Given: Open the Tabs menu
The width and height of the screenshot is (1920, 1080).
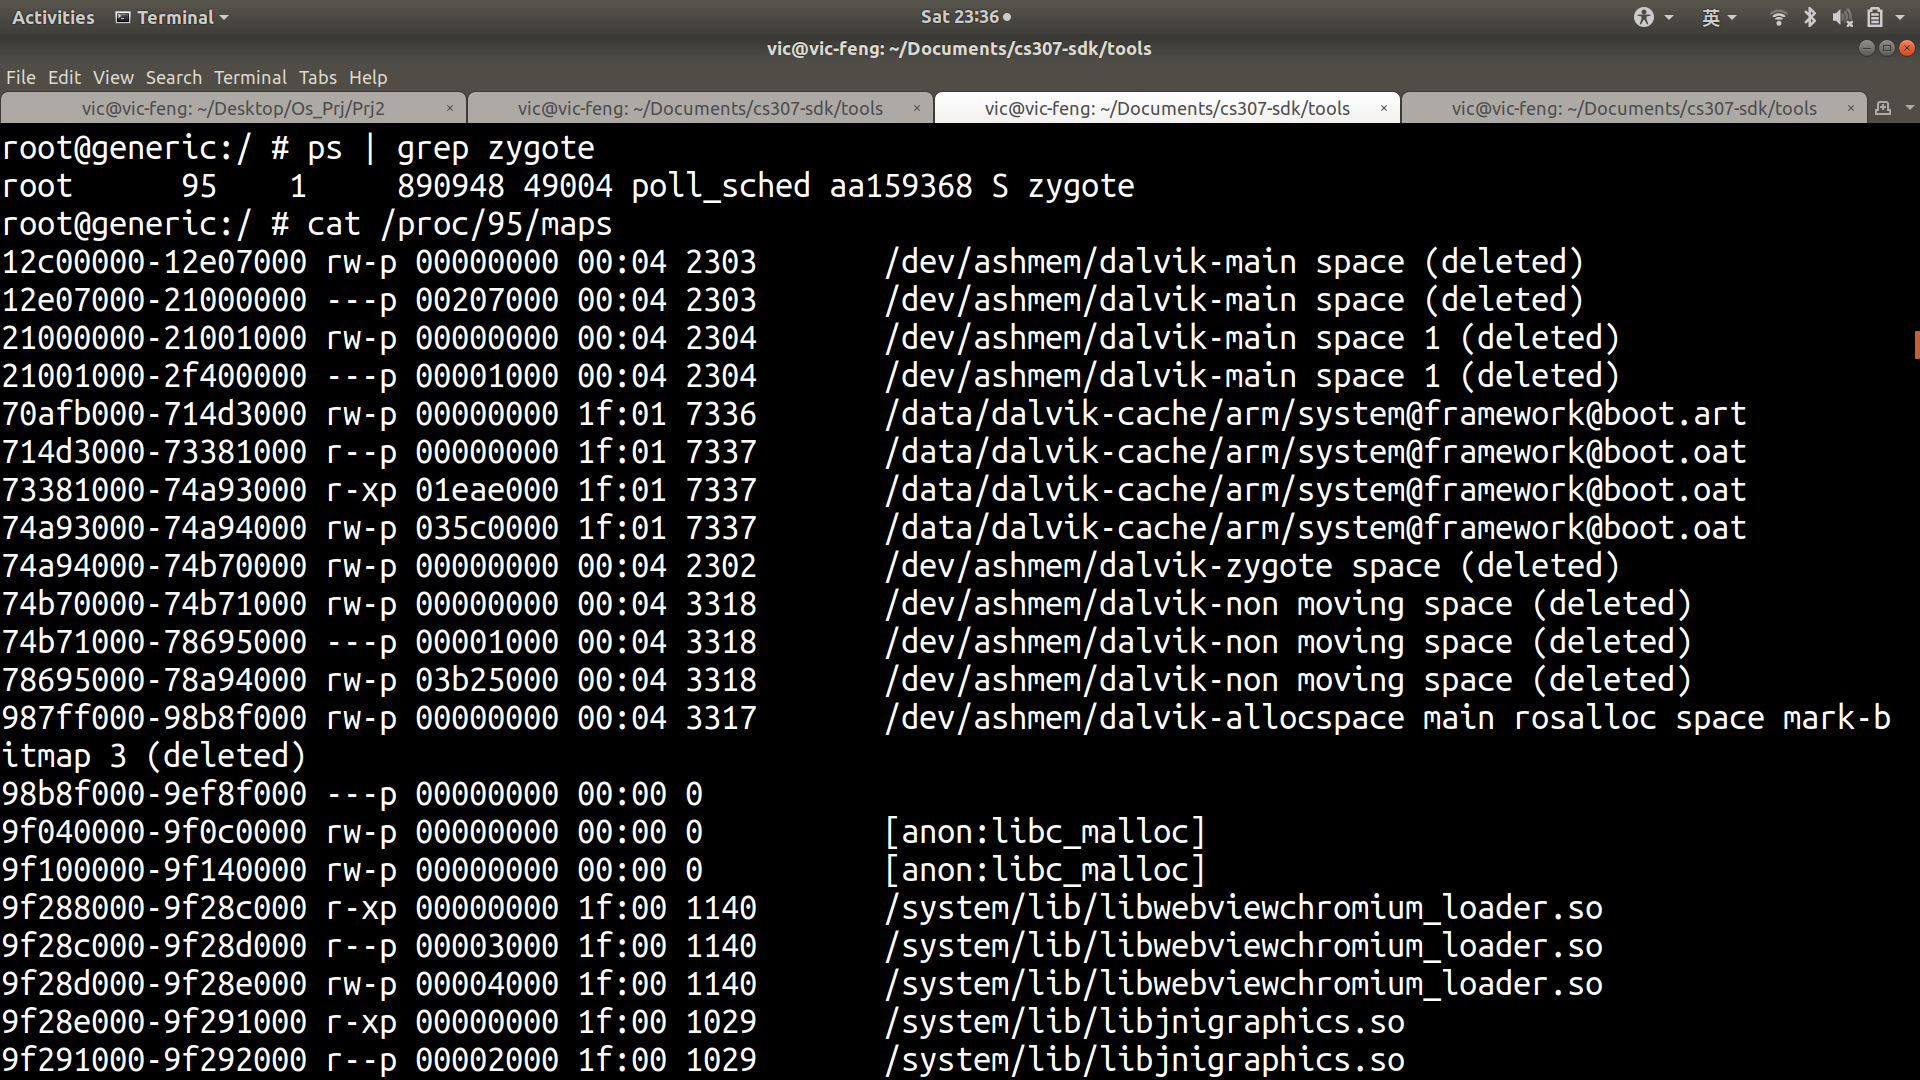Looking at the screenshot, I should pos(317,77).
